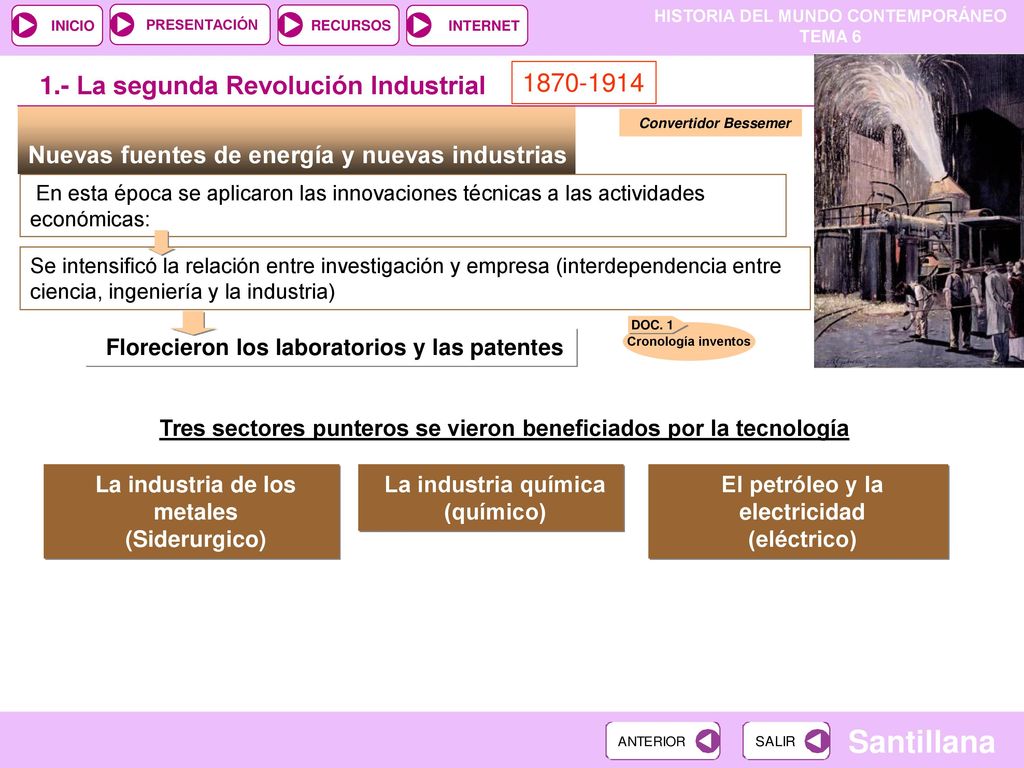The image size is (1024, 768).
Task: Click the 1870-1914 date box
Action: tap(583, 82)
